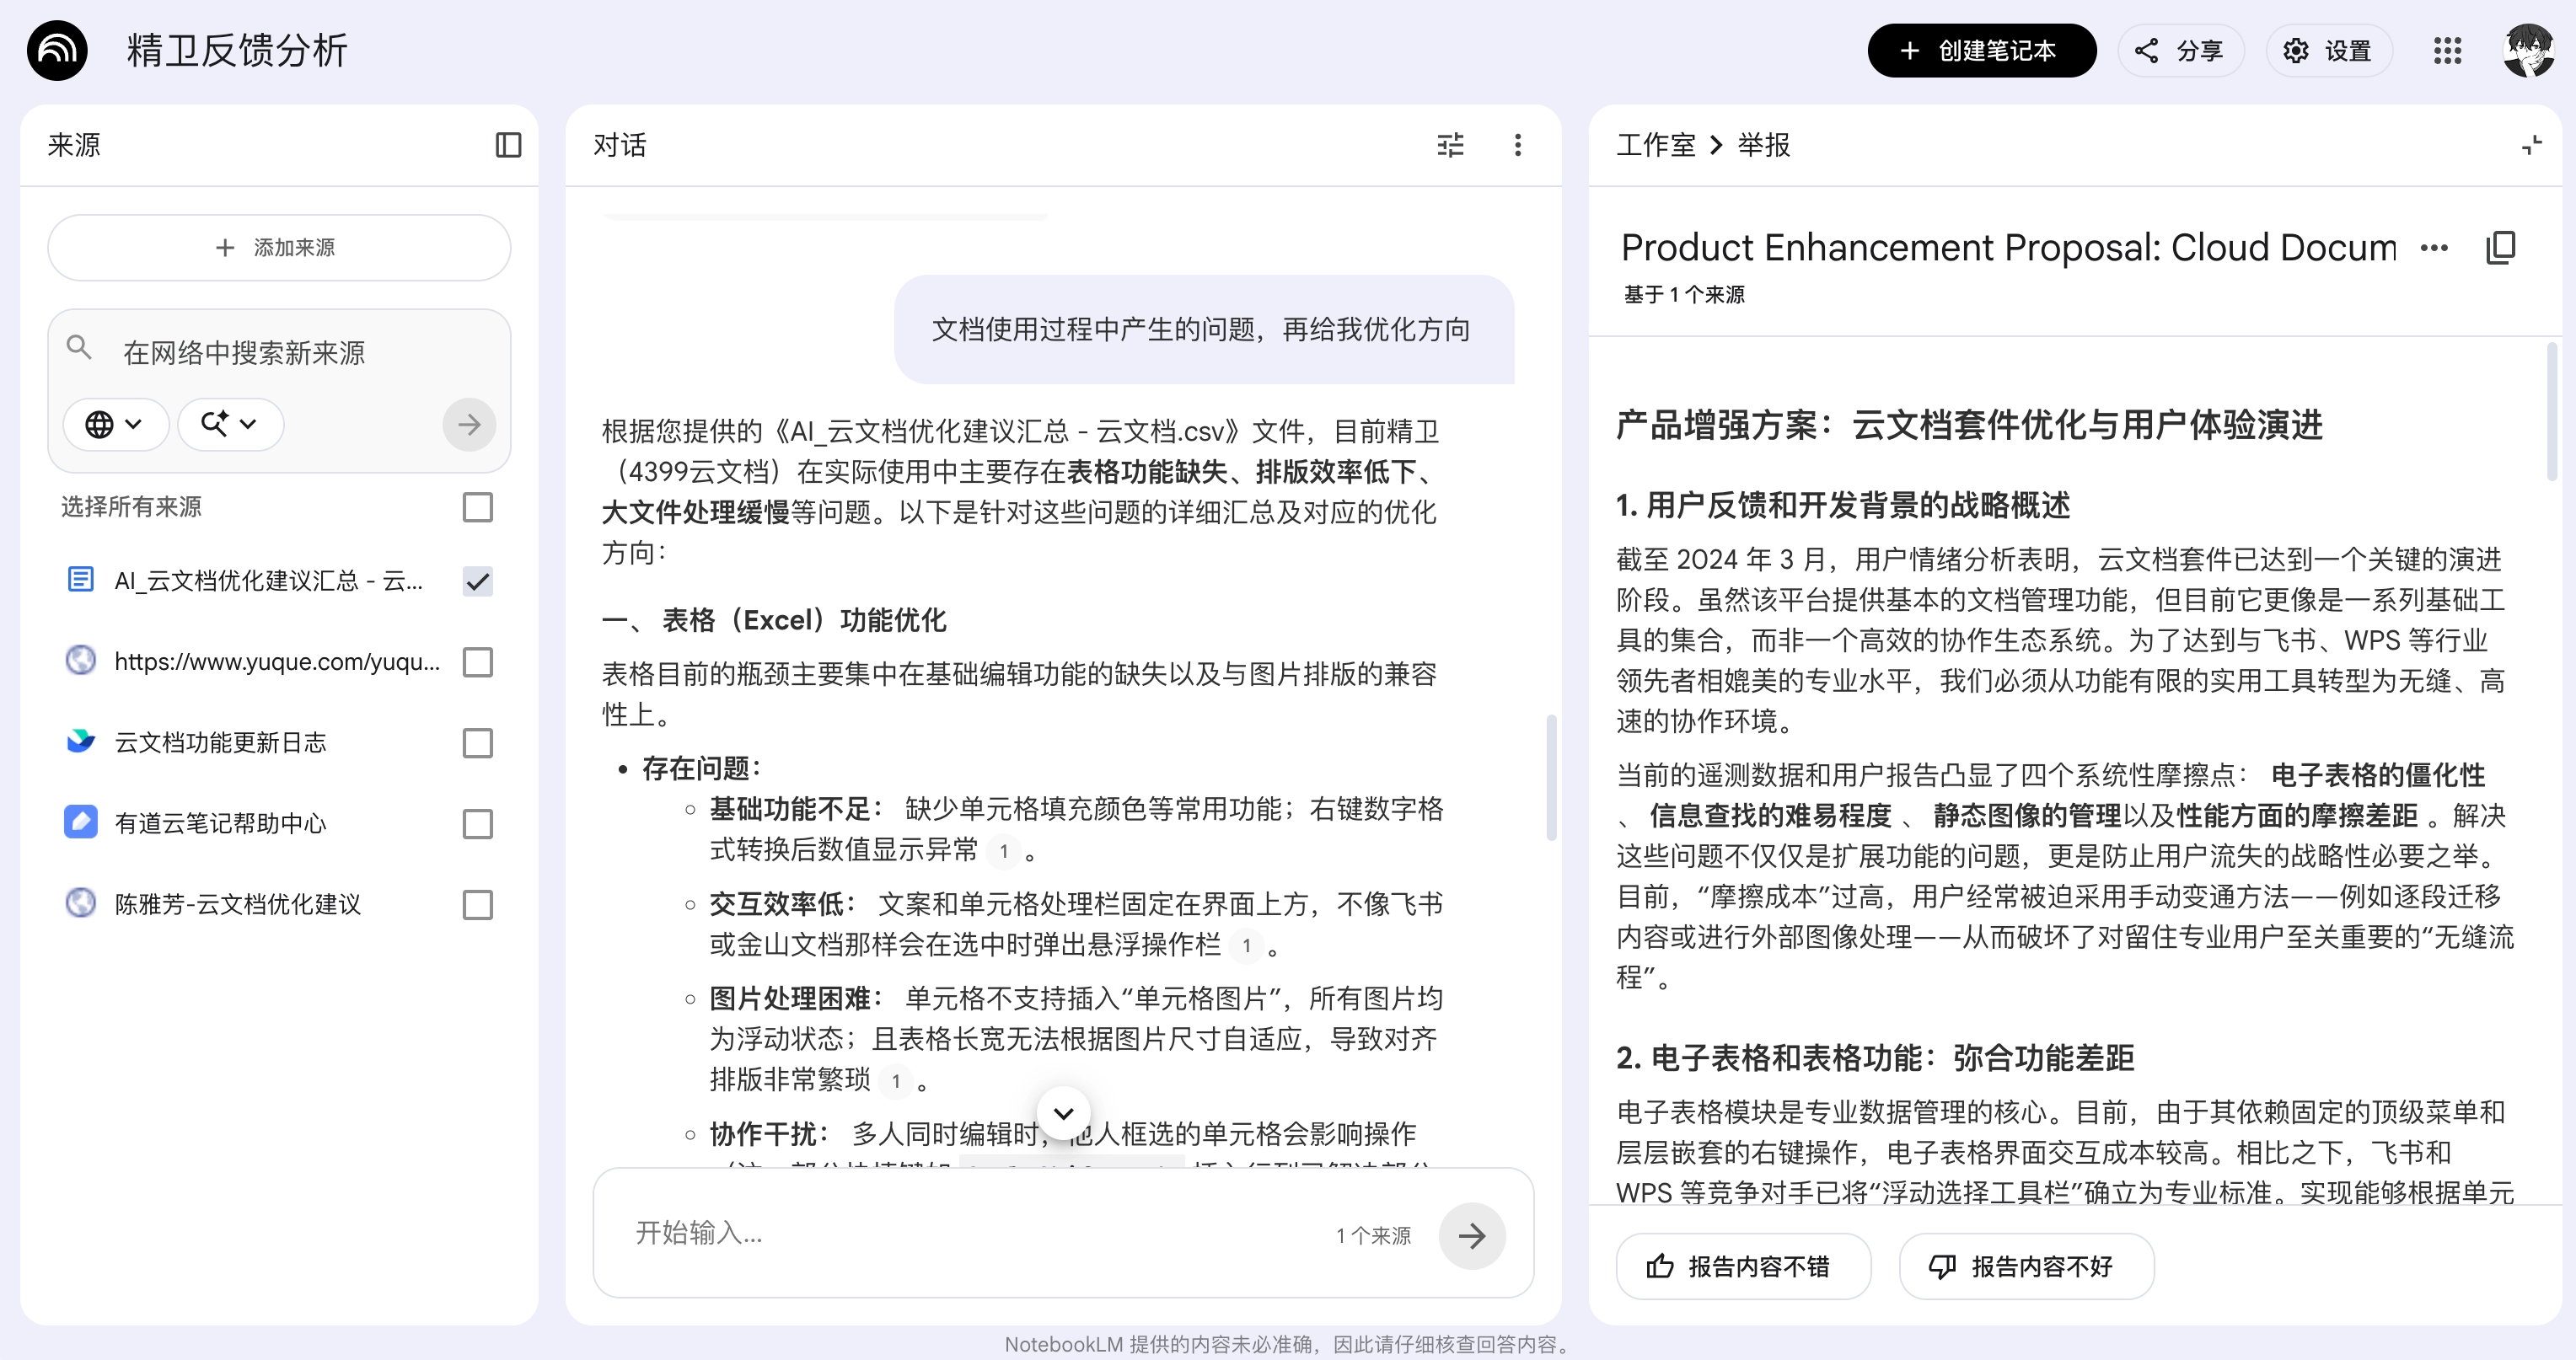Click the 分享 button
Image resolution: width=2576 pixels, height=1360 pixels.
tap(2180, 50)
